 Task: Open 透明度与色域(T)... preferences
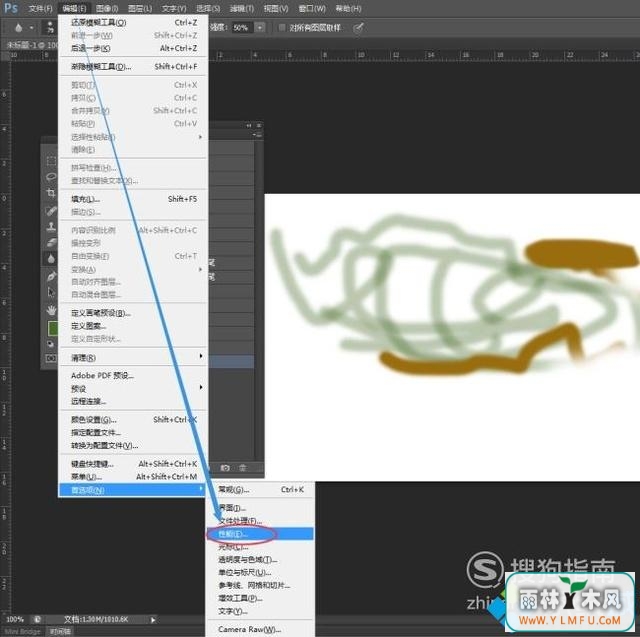point(260,559)
